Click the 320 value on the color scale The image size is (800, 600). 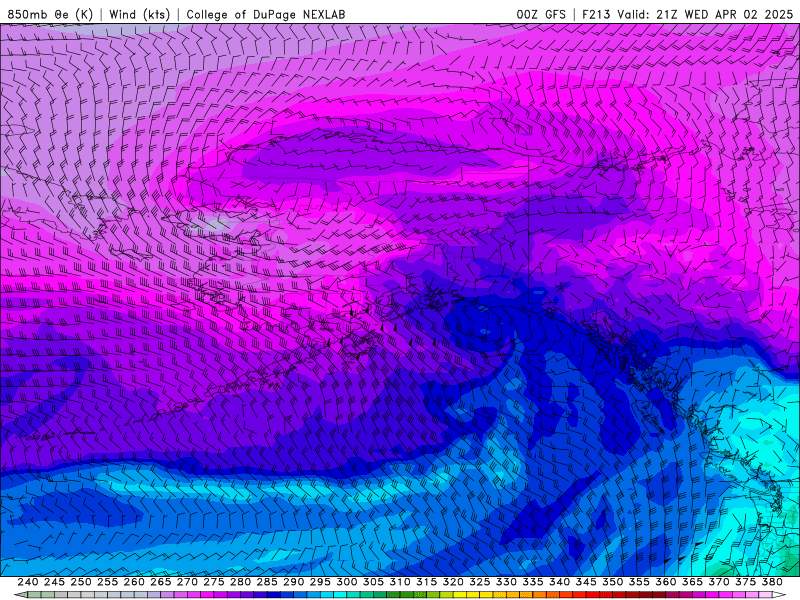pyautogui.click(x=453, y=582)
